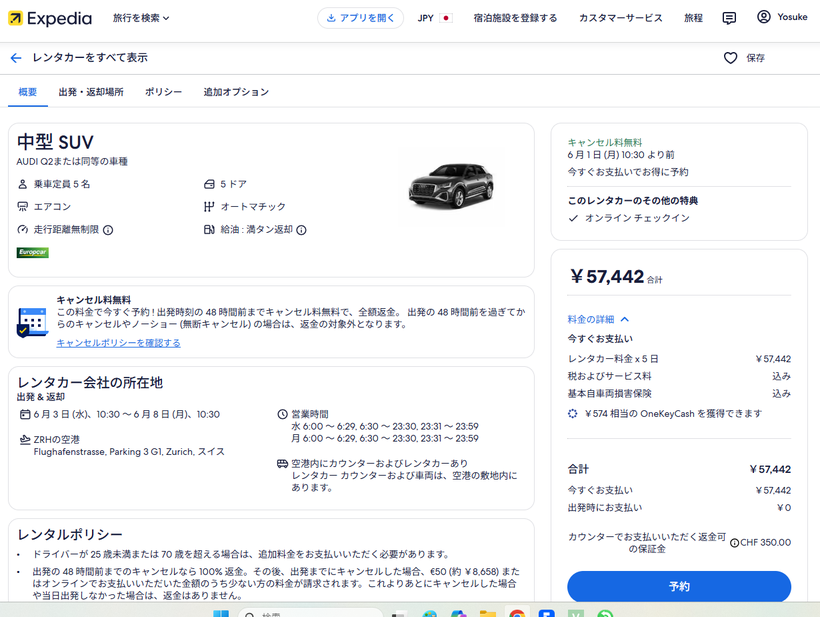Click the airport plane icon by ZRHの空港
The image size is (820, 617).
pos(25,439)
